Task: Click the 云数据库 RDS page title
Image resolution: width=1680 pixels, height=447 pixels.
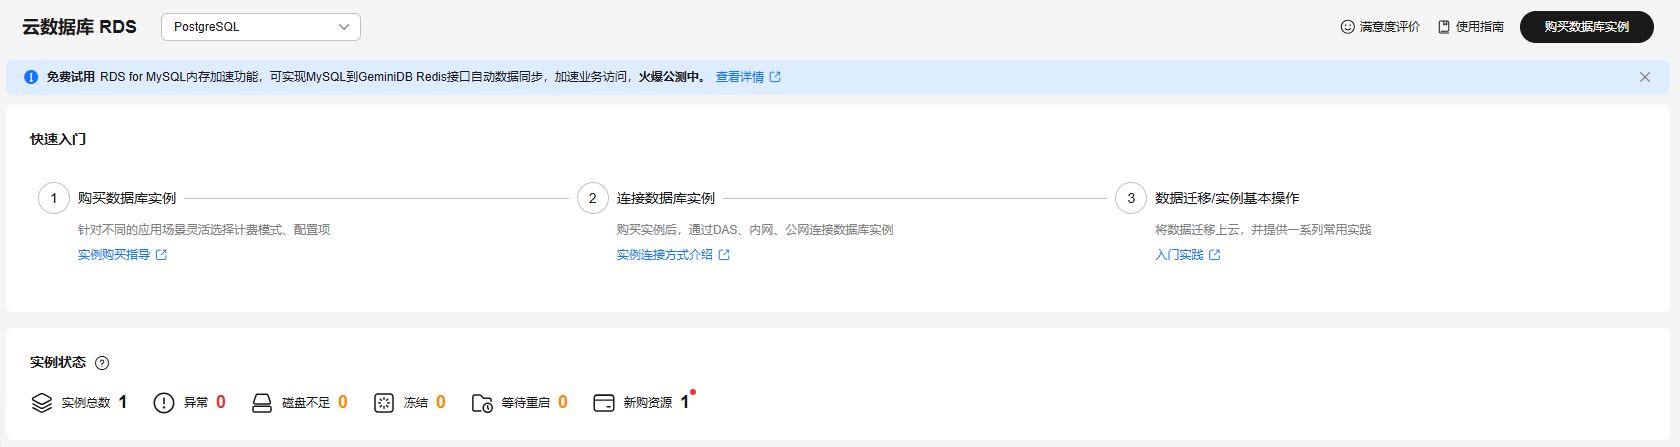Action: pos(80,27)
